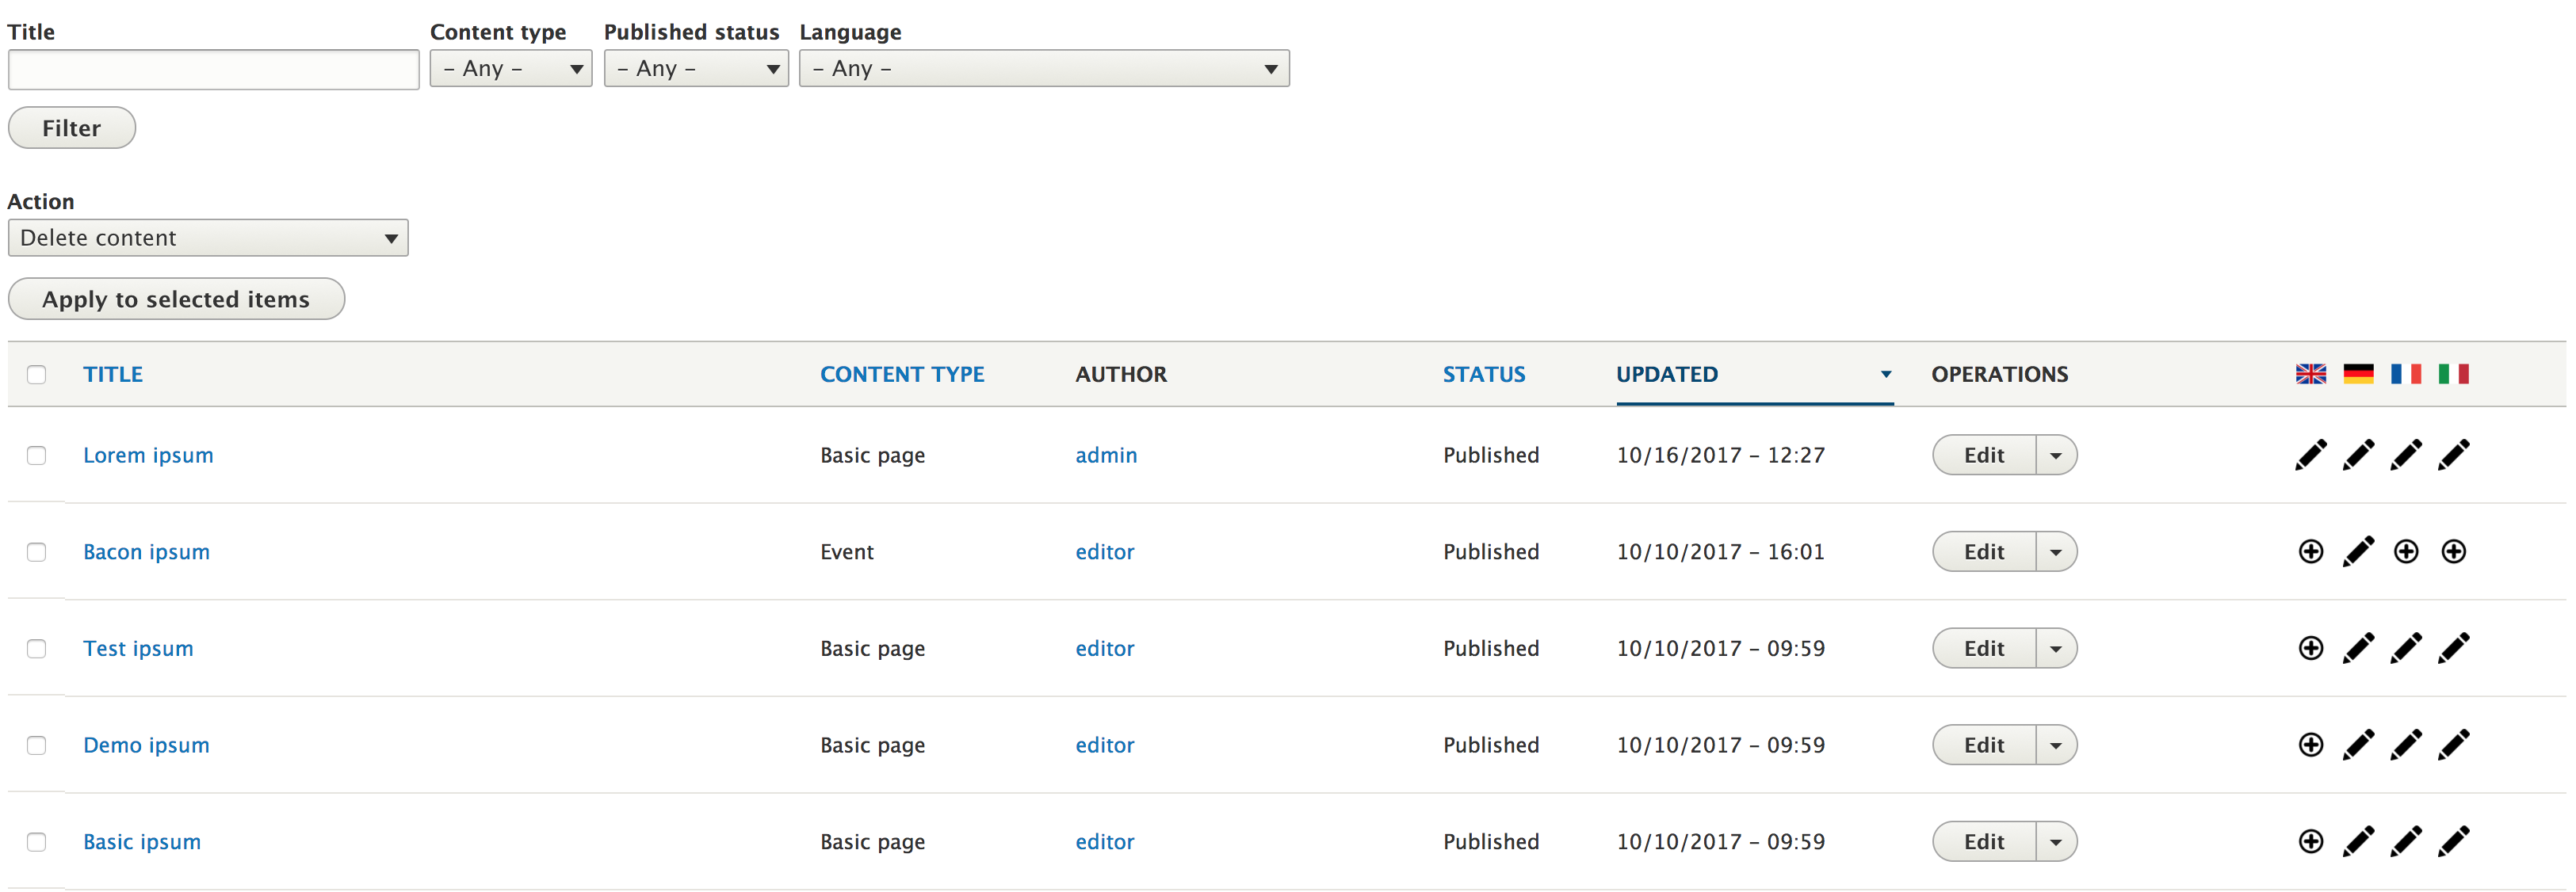
Task: Expand the Edit dropdown arrow for Test ipsum
Action: [x=2056, y=648]
